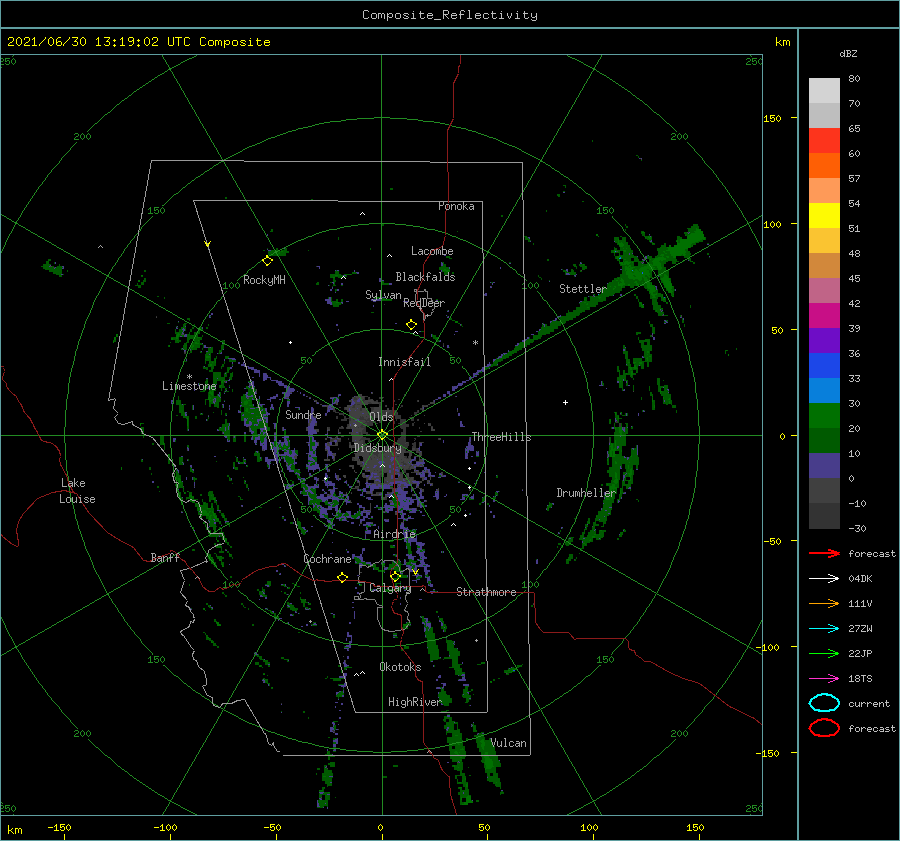The height and width of the screenshot is (841, 900).
Task: Click the ThreeHills label
Action: 502,437
